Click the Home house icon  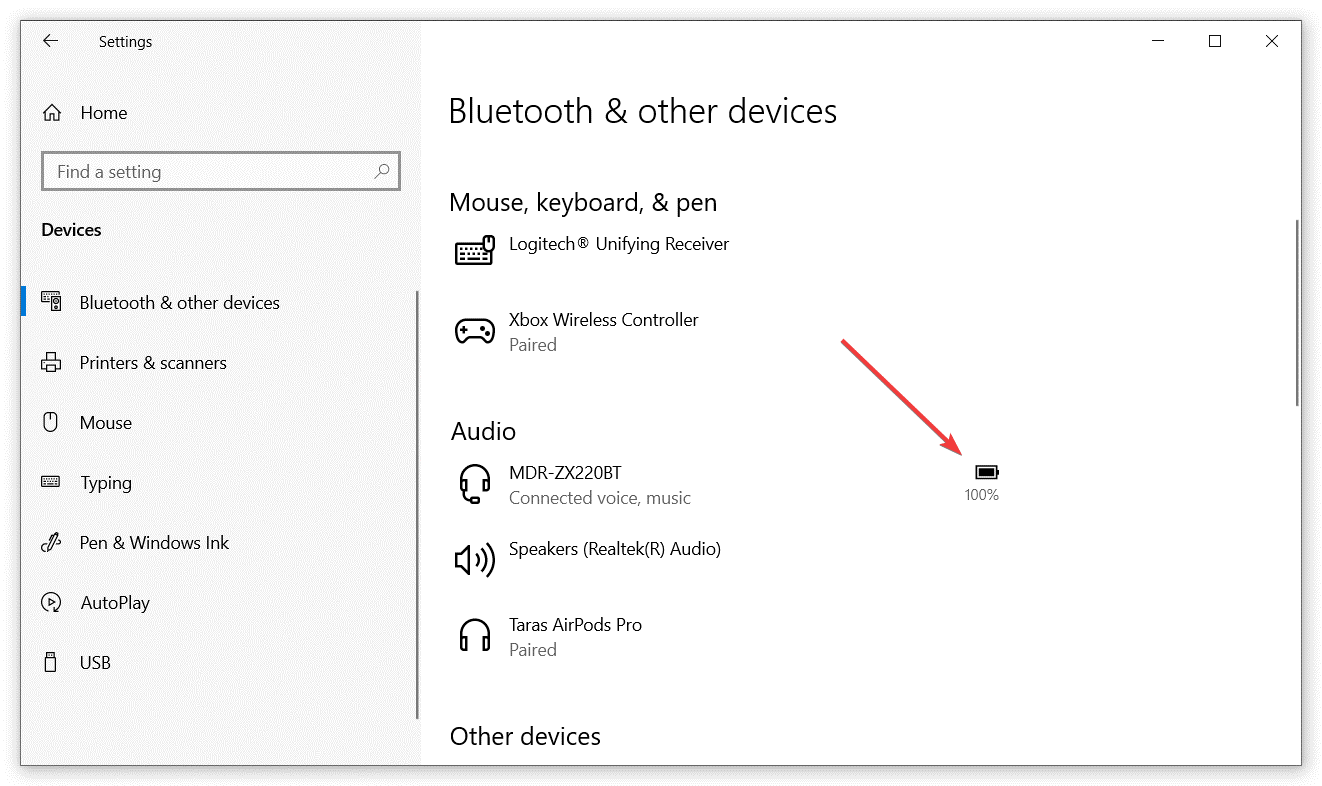pos(52,113)
